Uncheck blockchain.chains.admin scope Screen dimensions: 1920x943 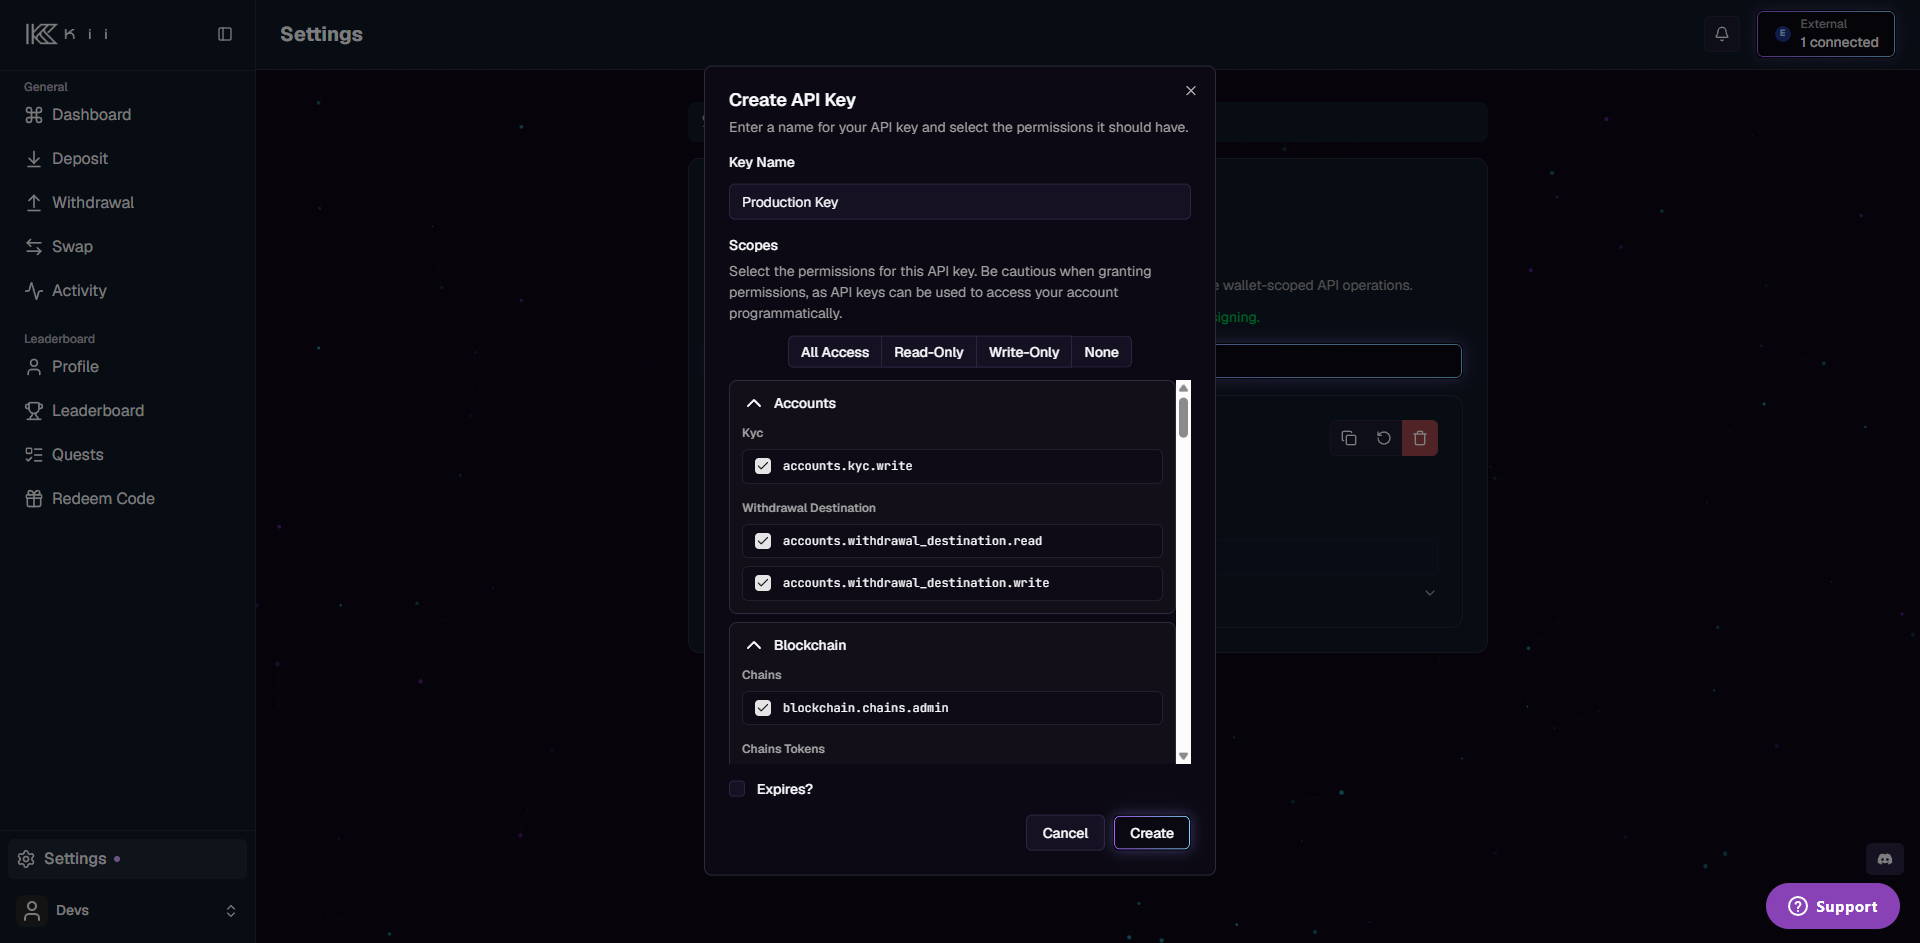(x=763, y=708)
